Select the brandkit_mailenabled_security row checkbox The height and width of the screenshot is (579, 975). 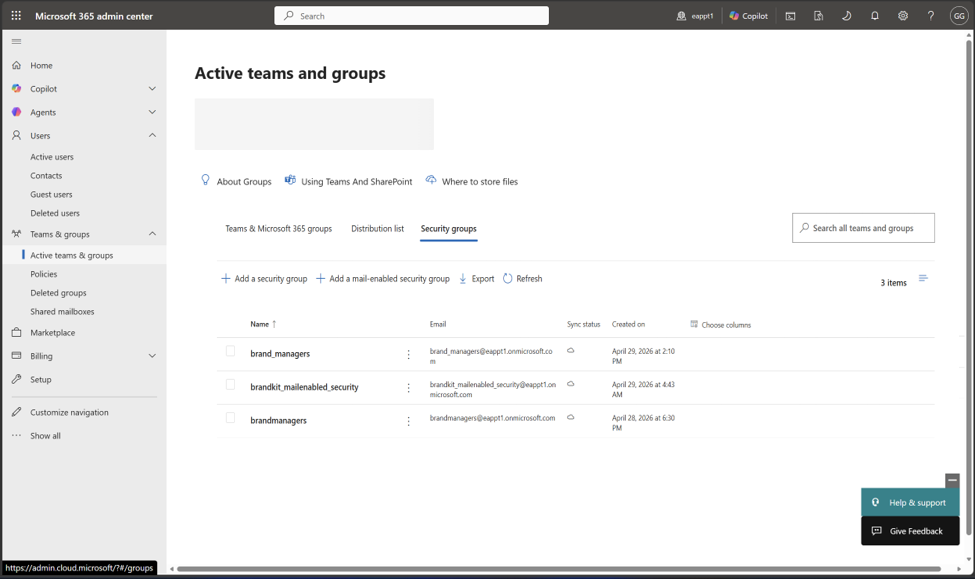[230, 385]
